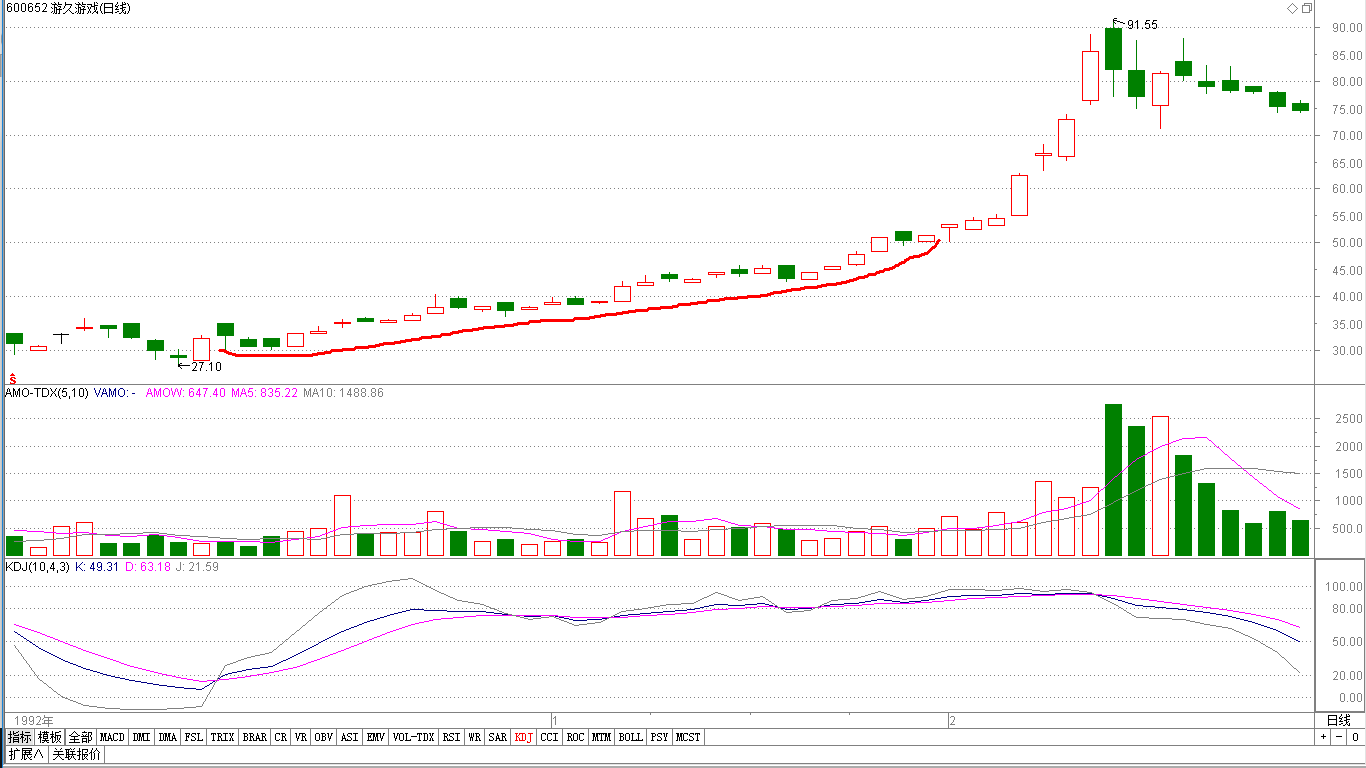
Task: Switch indicator to CR
Action: click(x=281, y=737)
